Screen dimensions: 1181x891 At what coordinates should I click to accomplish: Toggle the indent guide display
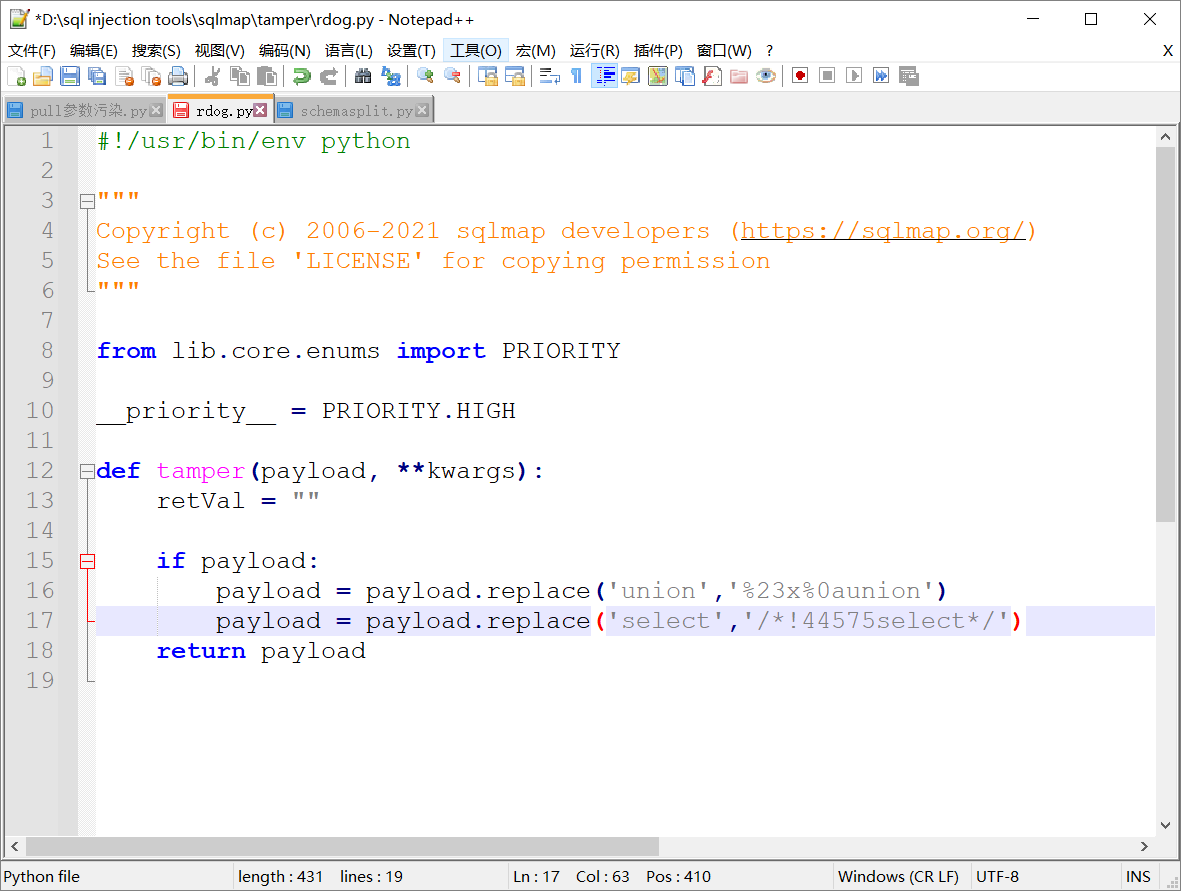(605, 76)
